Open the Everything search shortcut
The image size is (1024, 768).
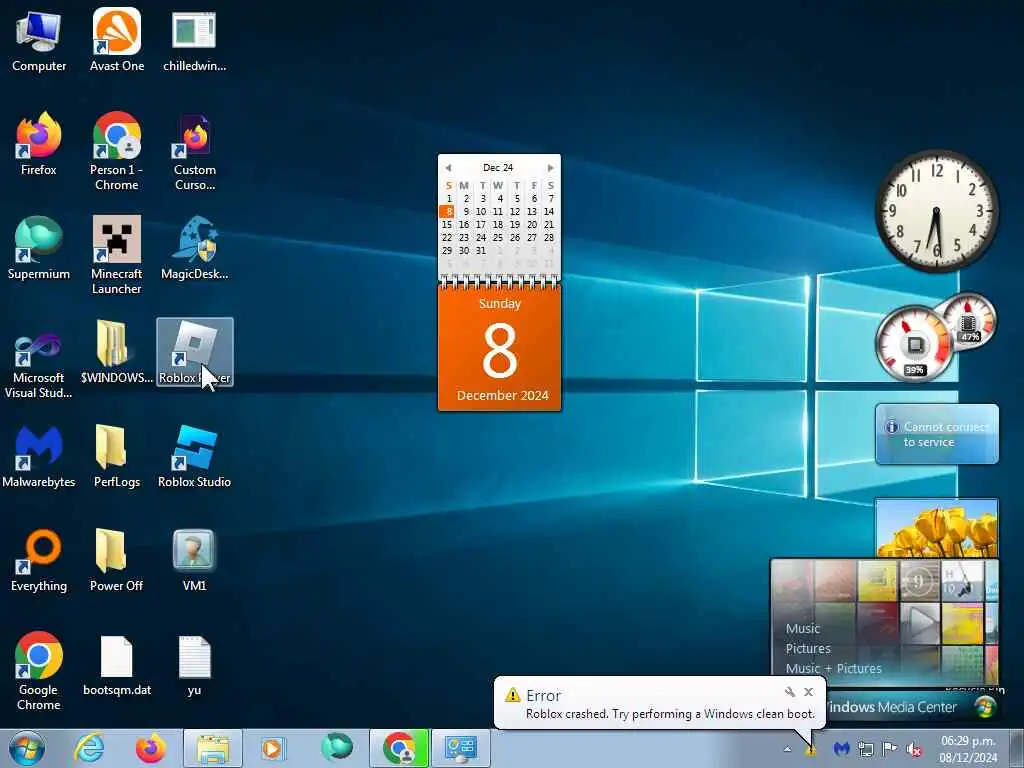click(x=39, y=560)
